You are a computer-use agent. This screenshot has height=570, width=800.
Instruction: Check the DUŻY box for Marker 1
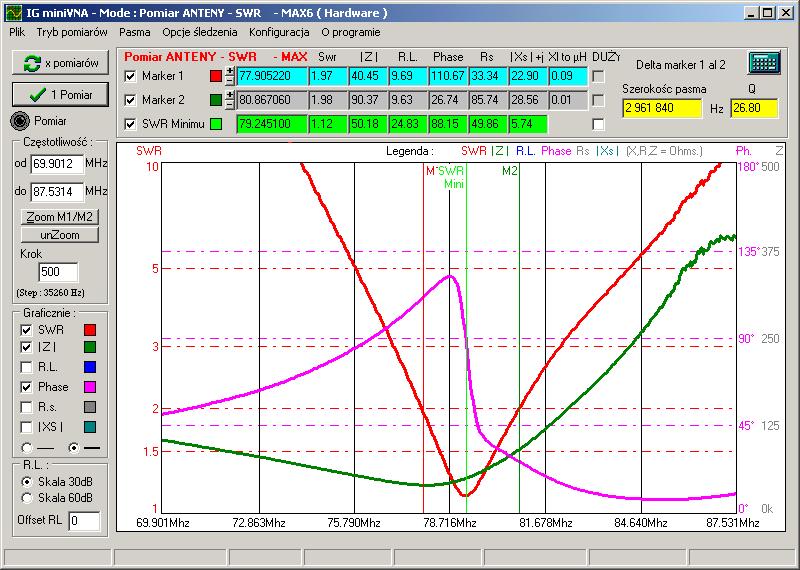pos(599,76)
